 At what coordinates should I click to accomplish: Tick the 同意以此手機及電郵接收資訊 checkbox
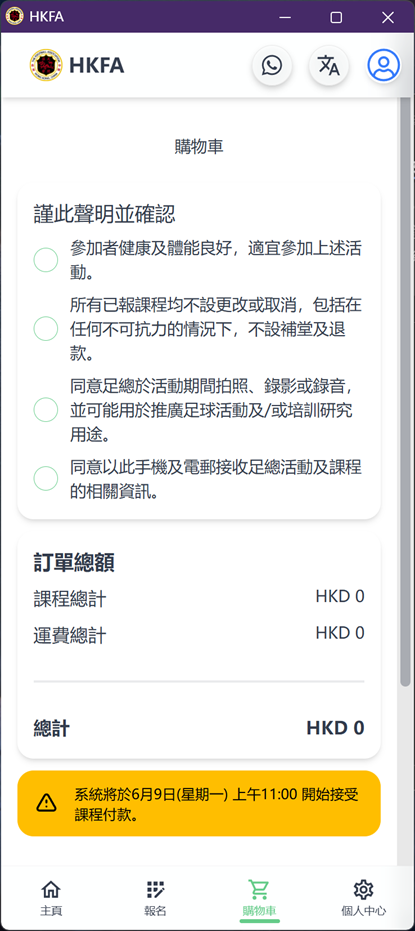(x=46, y=479)
